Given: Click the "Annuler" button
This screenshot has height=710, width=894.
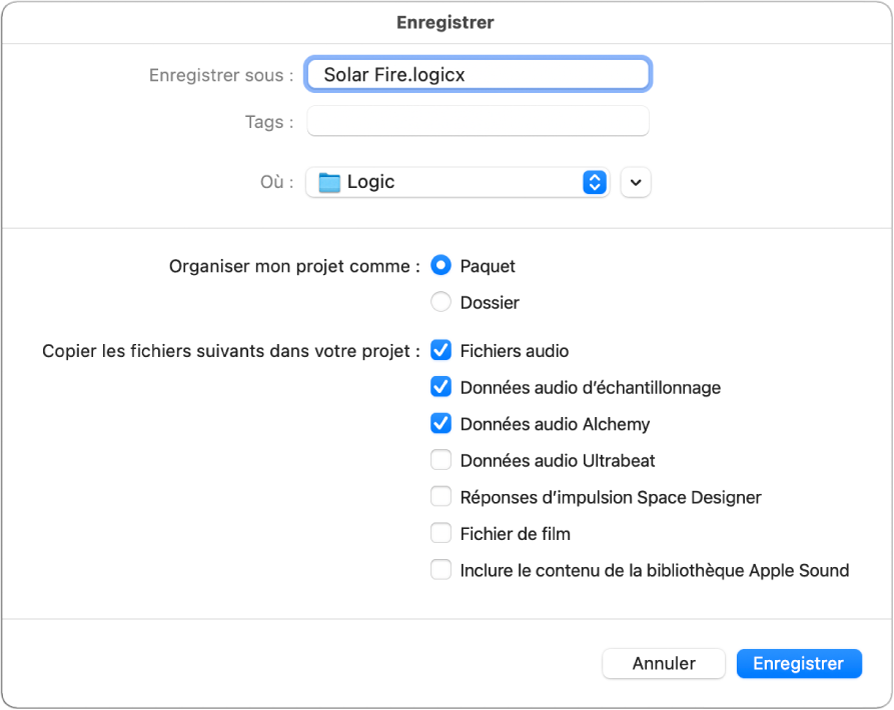Looking at the screenshot, I should coord(663,663).
